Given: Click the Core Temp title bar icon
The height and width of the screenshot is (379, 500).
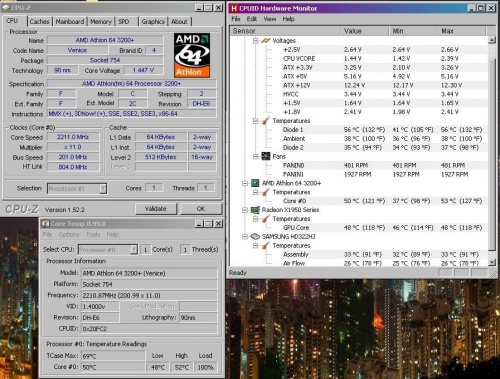Looking at the screenshot, I should coord(46,223).
